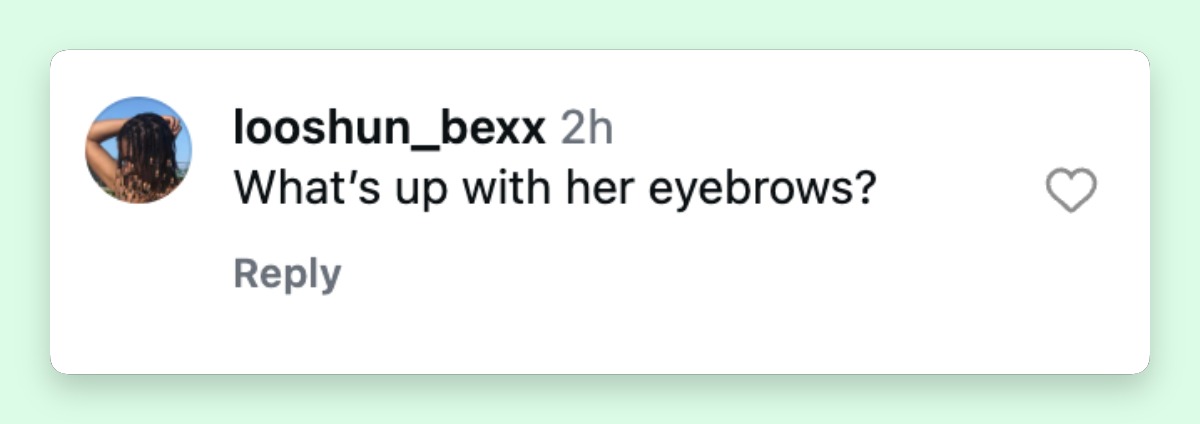
Task: Select the comment's posted time 2h
Action: pyautogui.click(x=585, y=129)
